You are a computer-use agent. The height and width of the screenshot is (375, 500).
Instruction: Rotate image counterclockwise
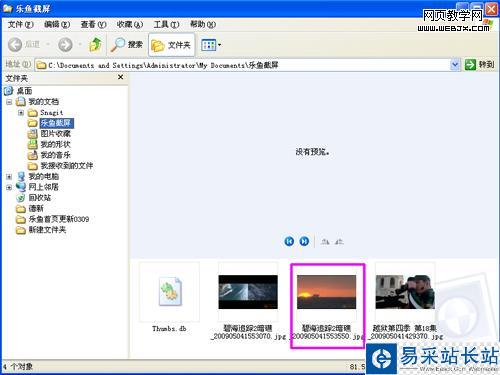[x=339, y=241]
